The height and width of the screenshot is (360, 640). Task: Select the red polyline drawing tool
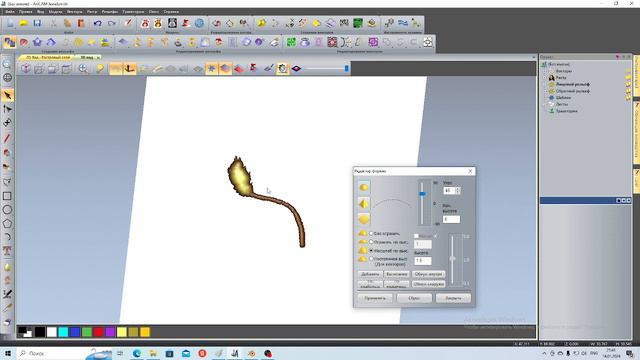7,139
